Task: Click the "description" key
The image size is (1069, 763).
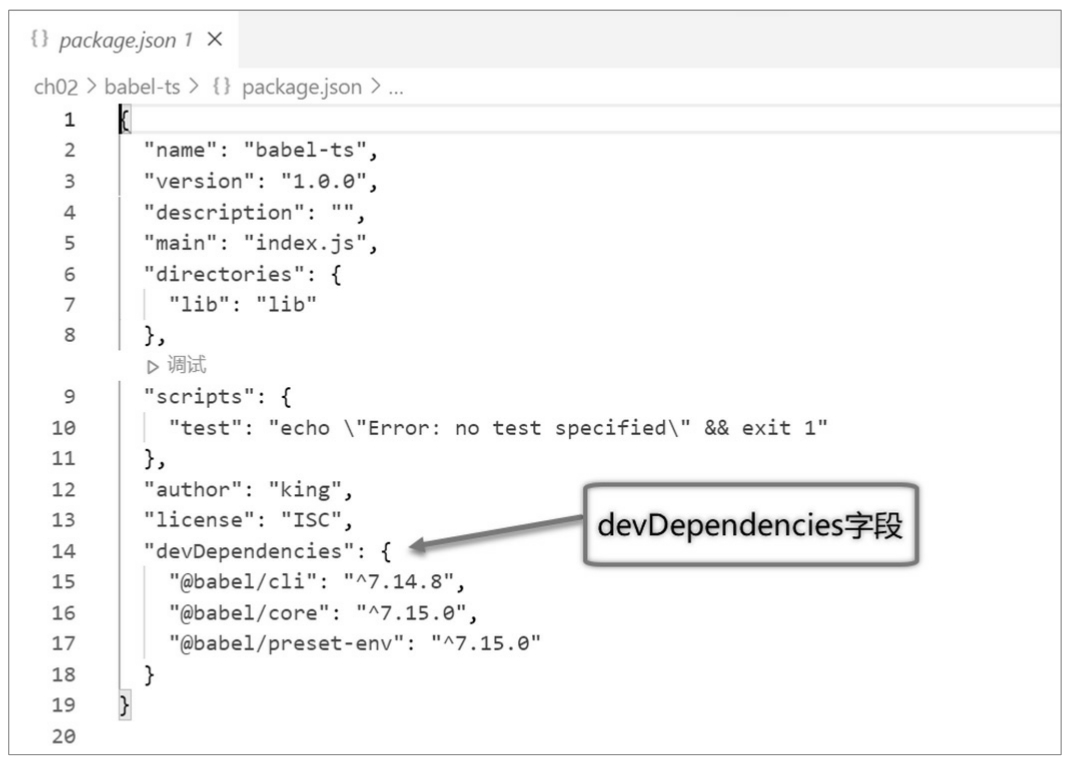Action: [x=224, y=213]
